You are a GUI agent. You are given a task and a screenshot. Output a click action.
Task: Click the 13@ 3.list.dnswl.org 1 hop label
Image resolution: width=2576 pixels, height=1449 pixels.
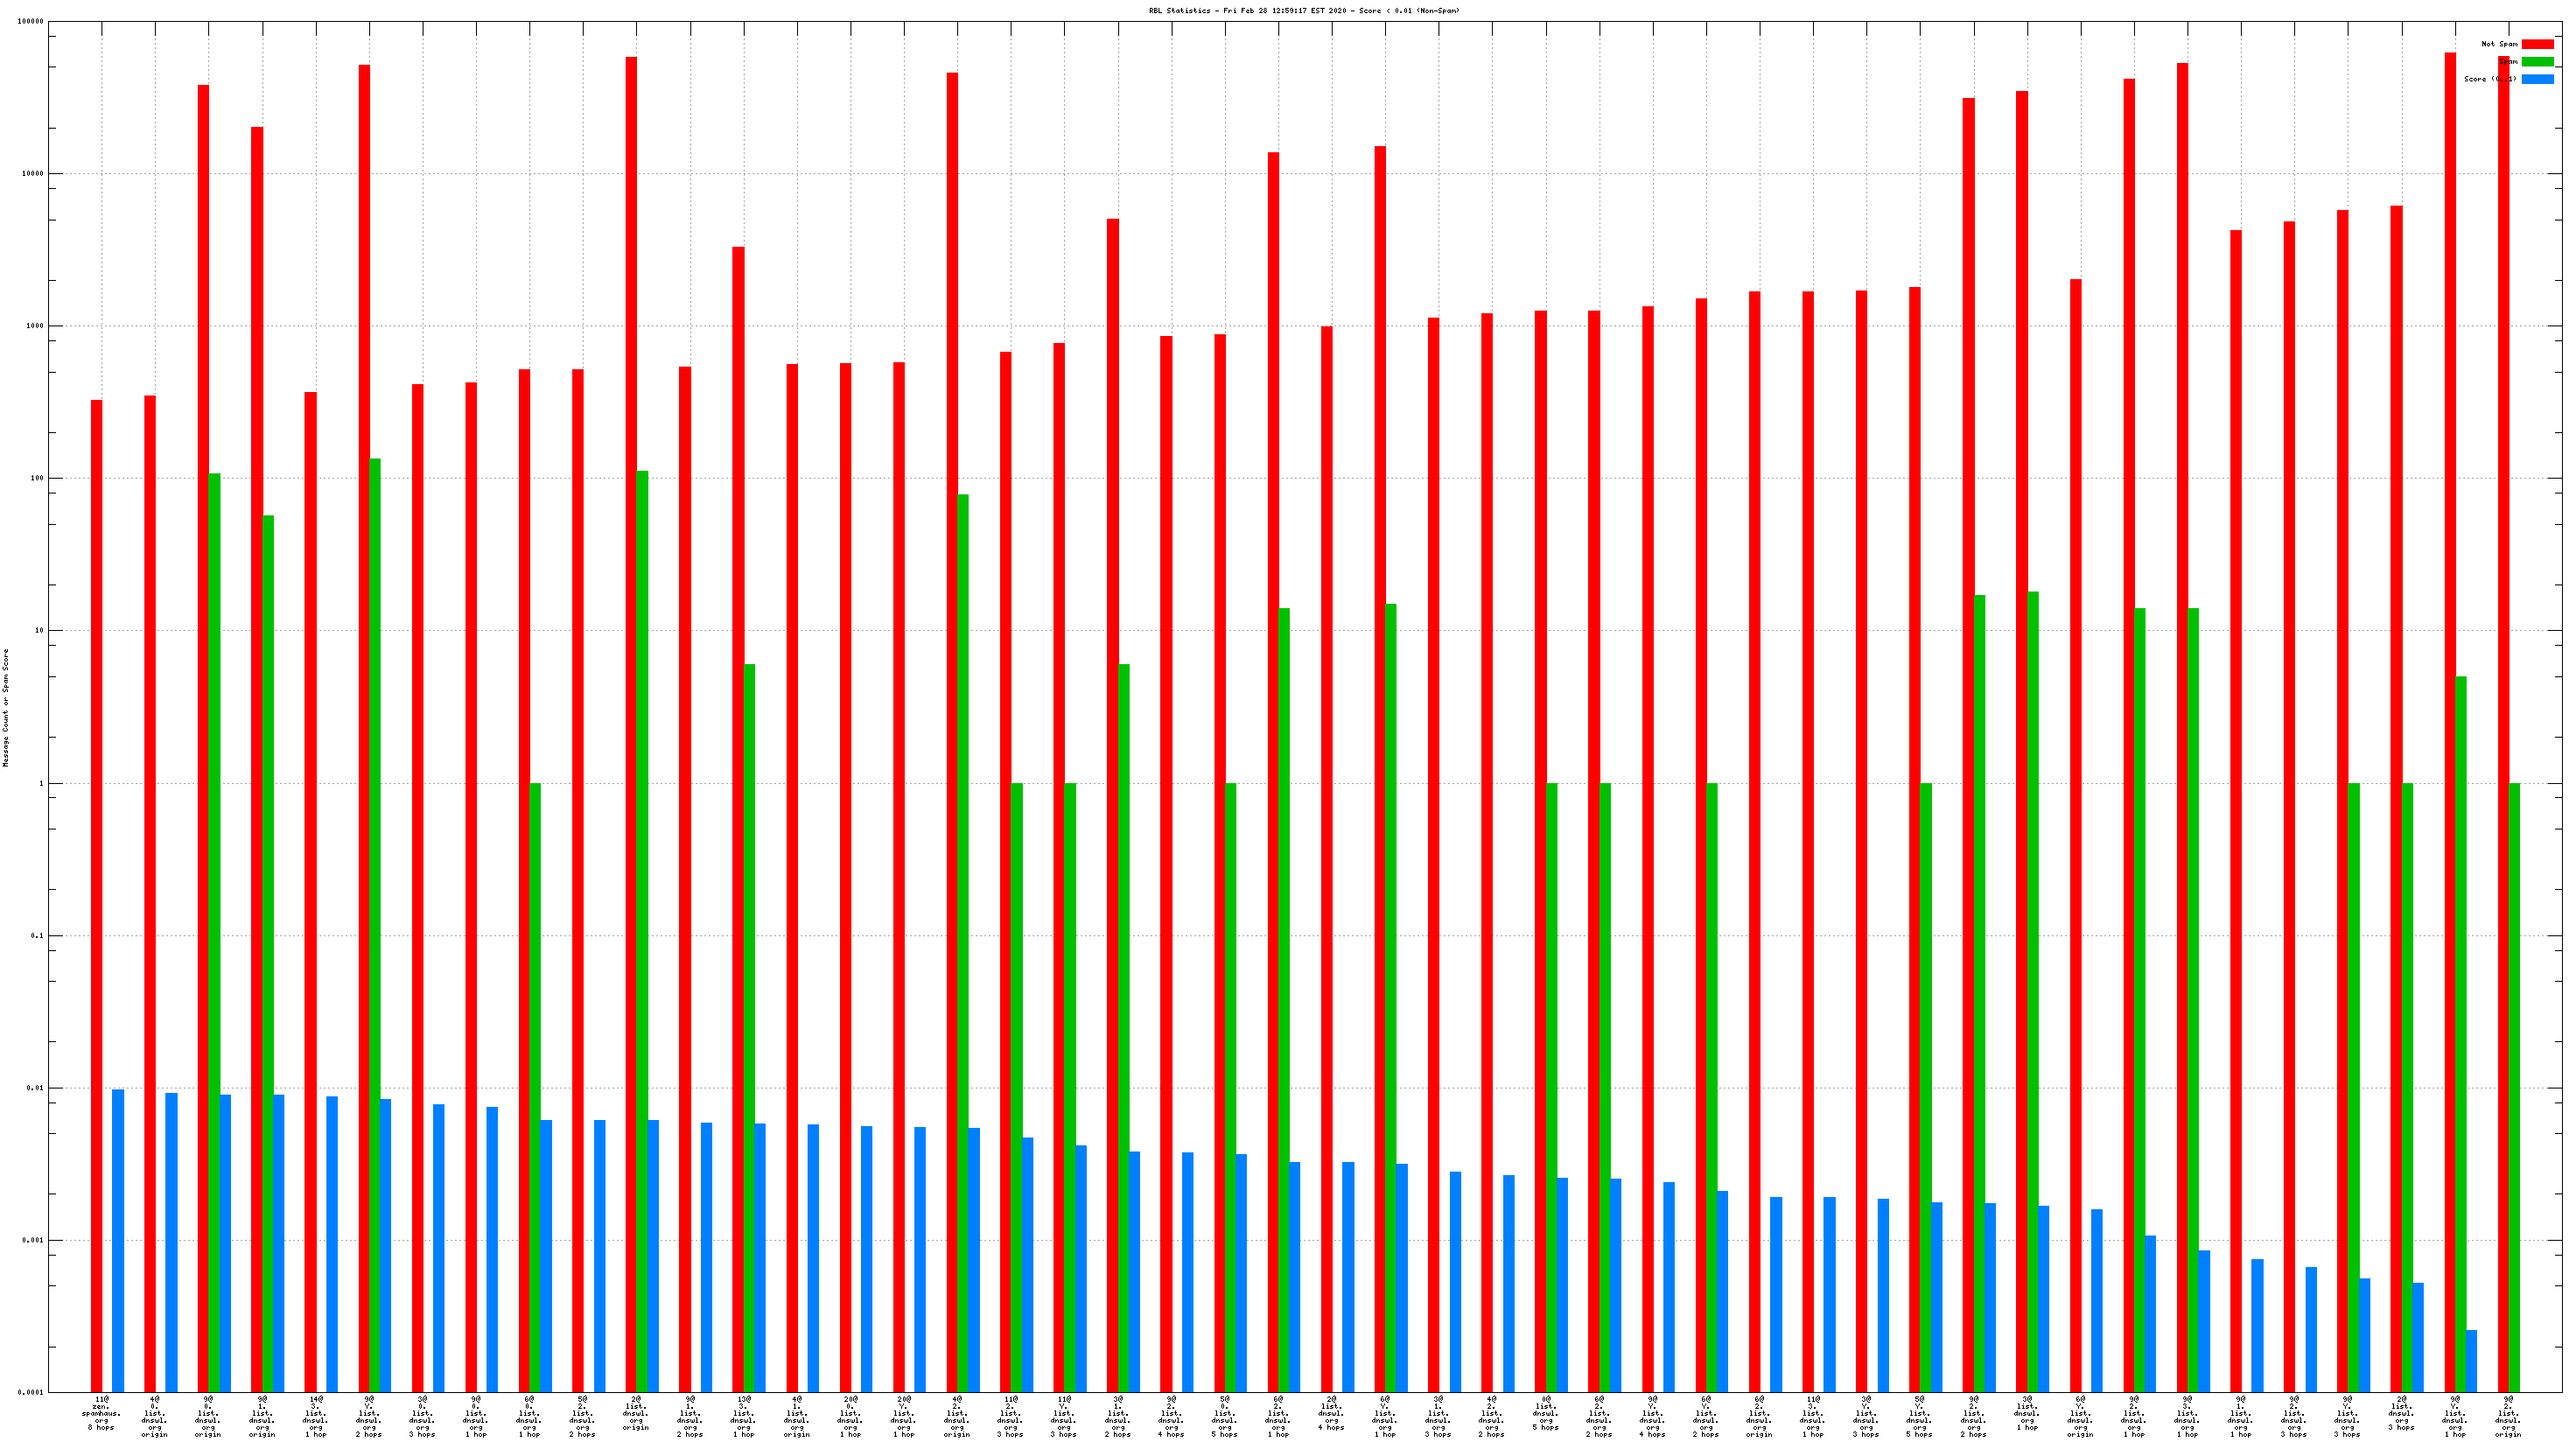point(743,1416)
